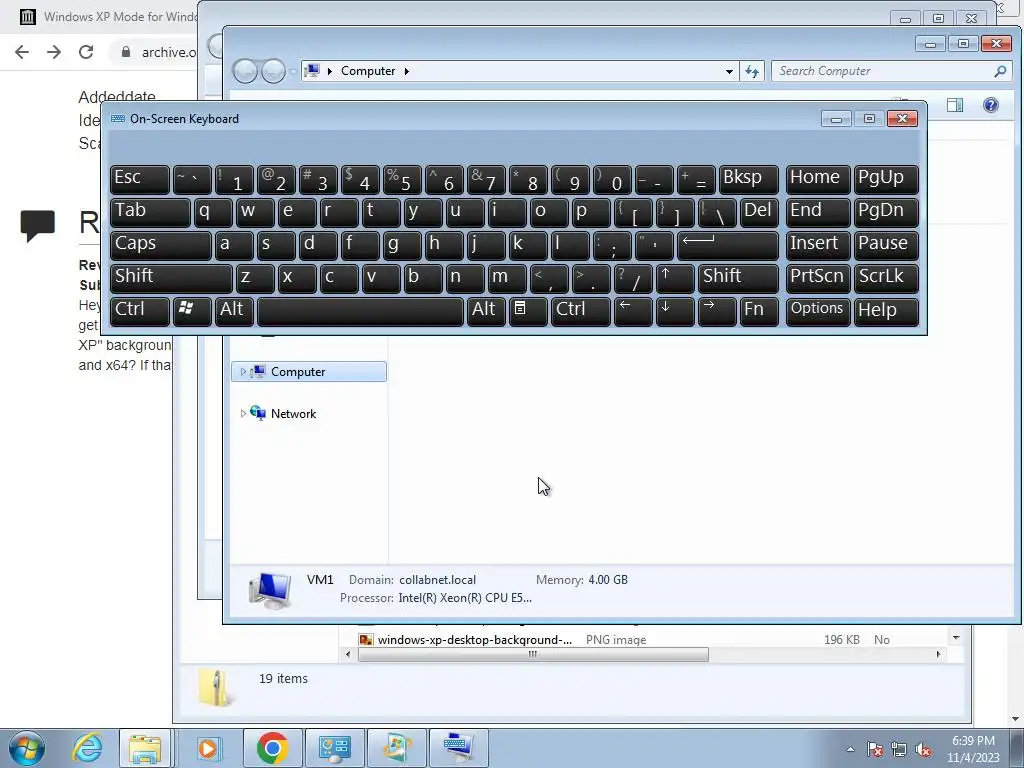This screenshot has width=1024, height=768.
Task: Click browser forward arrow
Action: click(54, 52)
